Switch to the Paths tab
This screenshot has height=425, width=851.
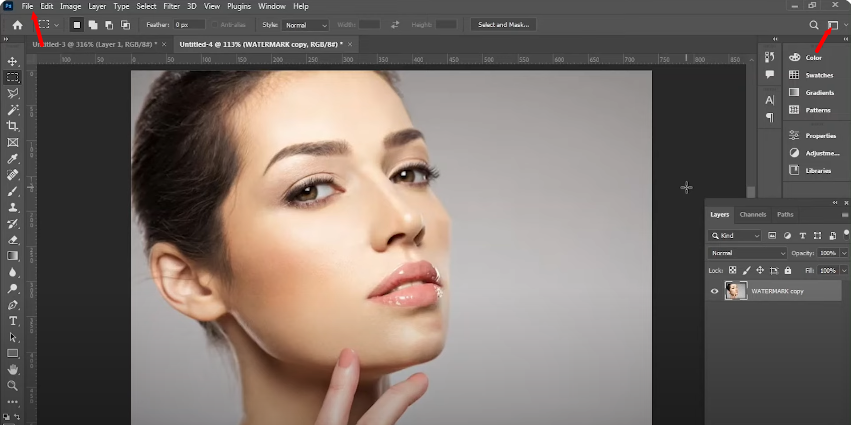pos(785,214)
